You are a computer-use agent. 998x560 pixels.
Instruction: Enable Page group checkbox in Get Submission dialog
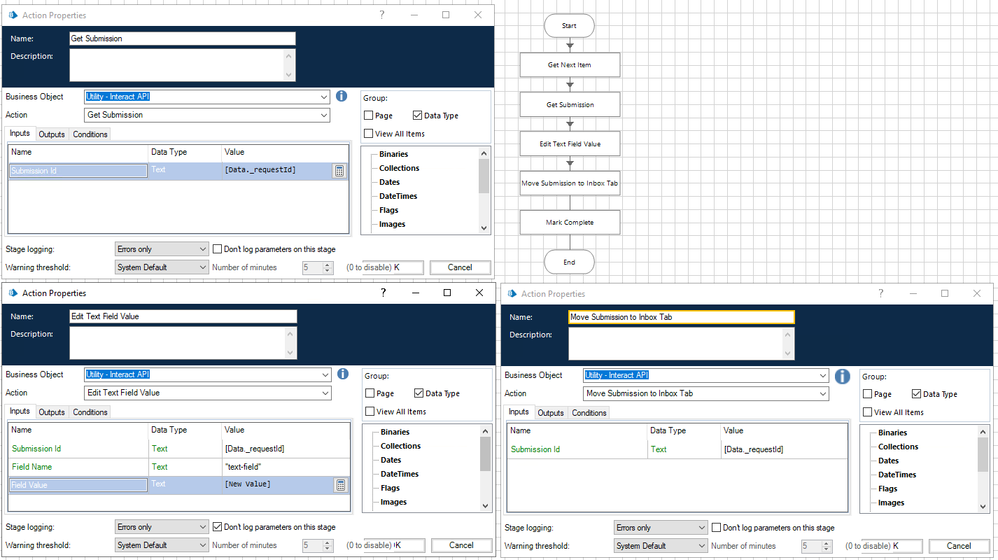[x=370, y=116]
